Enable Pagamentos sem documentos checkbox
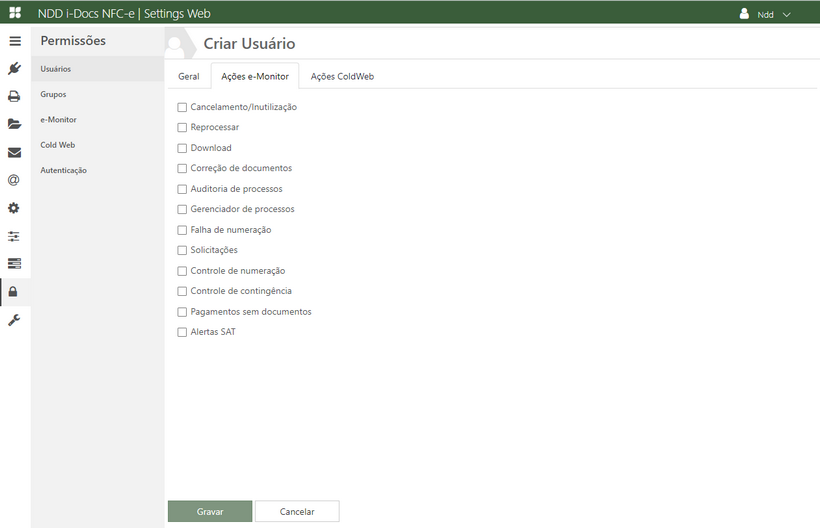Image resolution: width=820 pixels, height=528 pixels. (182, 312)
